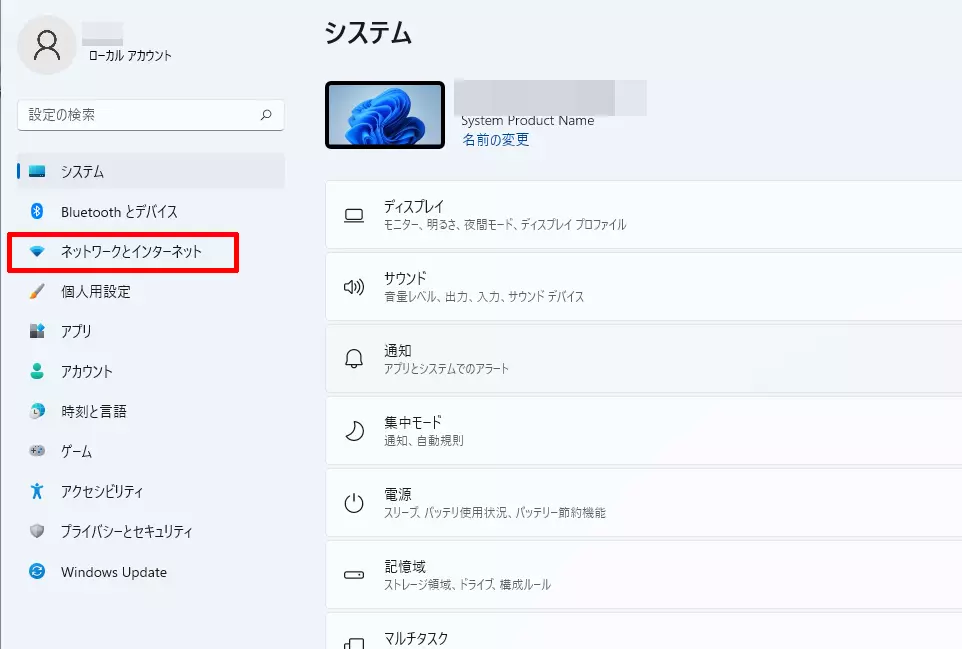Viewport: 962px width, 649px height.
Task: Open the サウンド settings card
Action: point(644,286)
